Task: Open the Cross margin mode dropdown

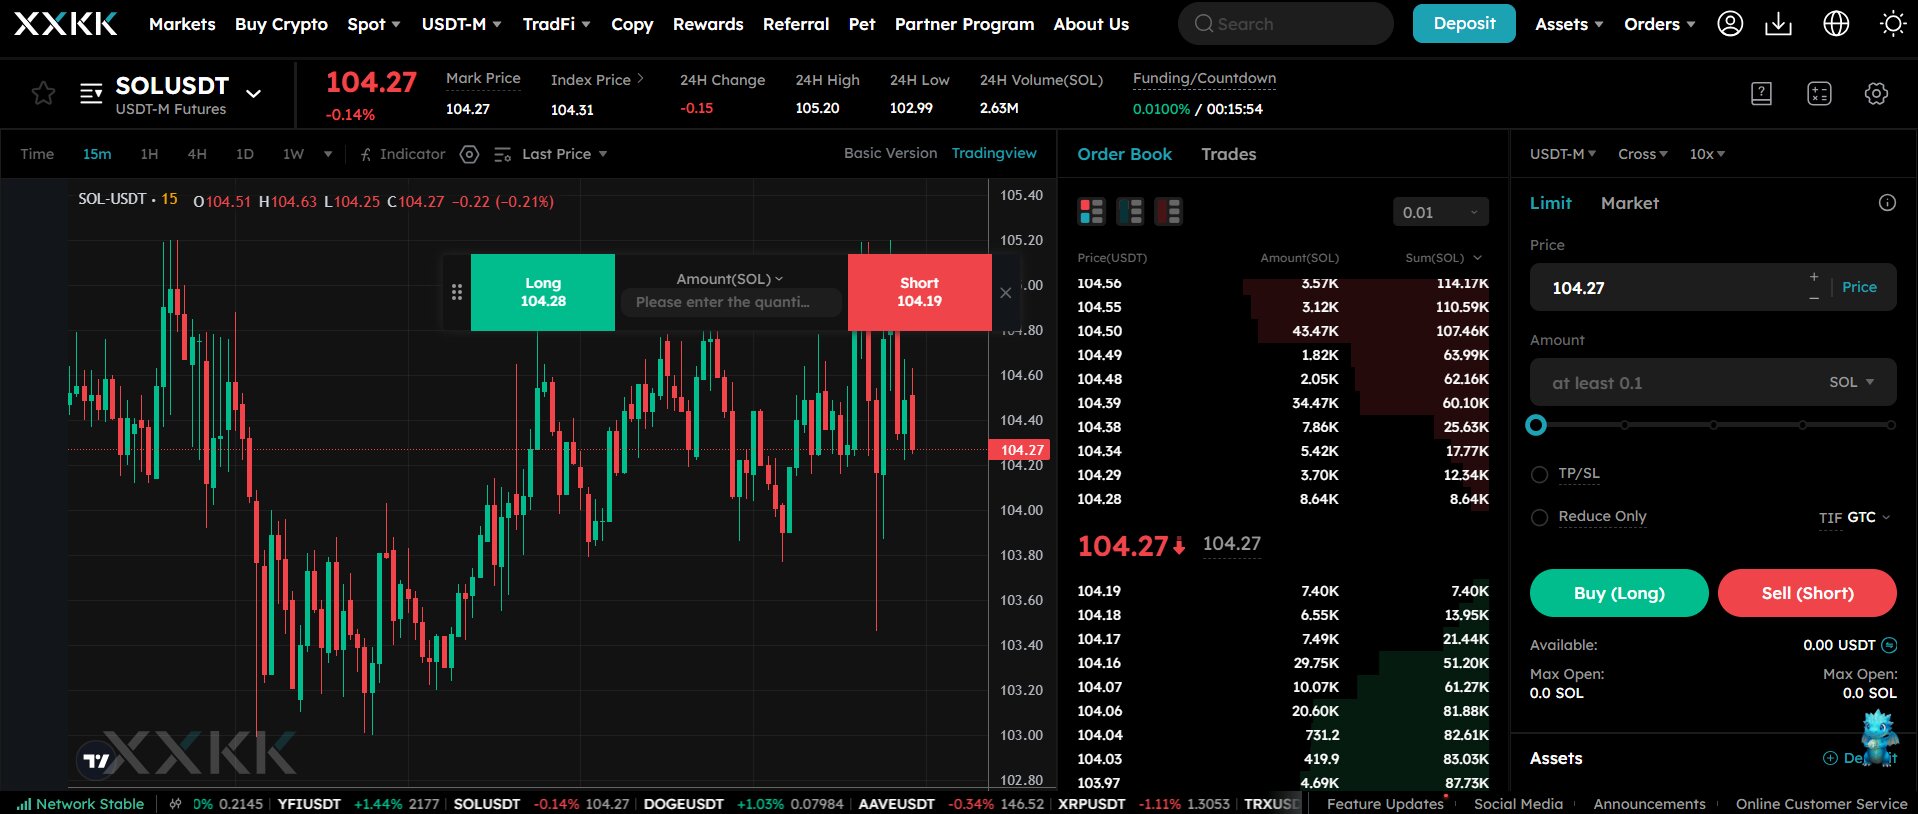Action: pyautogui.click(x=1642, y=154)
